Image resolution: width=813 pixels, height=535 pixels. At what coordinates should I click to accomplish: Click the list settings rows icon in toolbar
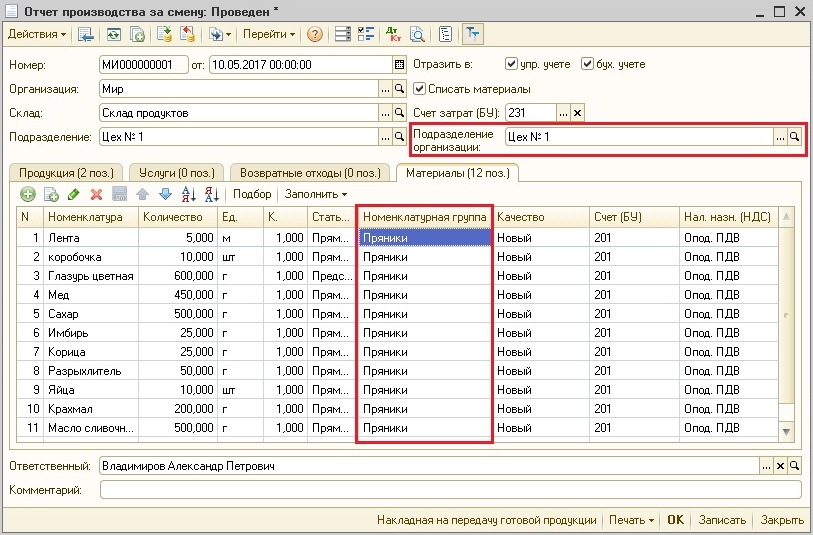pyautogui.click(x=343, y=34)
